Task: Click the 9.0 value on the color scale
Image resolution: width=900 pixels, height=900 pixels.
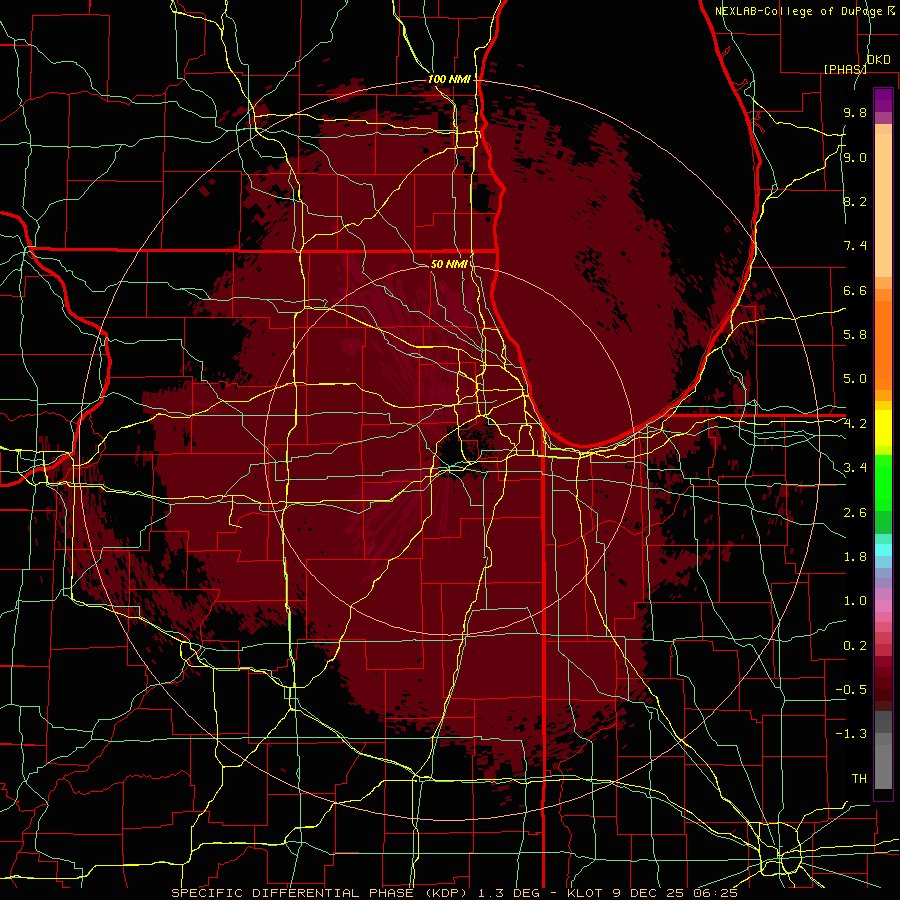Action: click(x=855, y=158)
